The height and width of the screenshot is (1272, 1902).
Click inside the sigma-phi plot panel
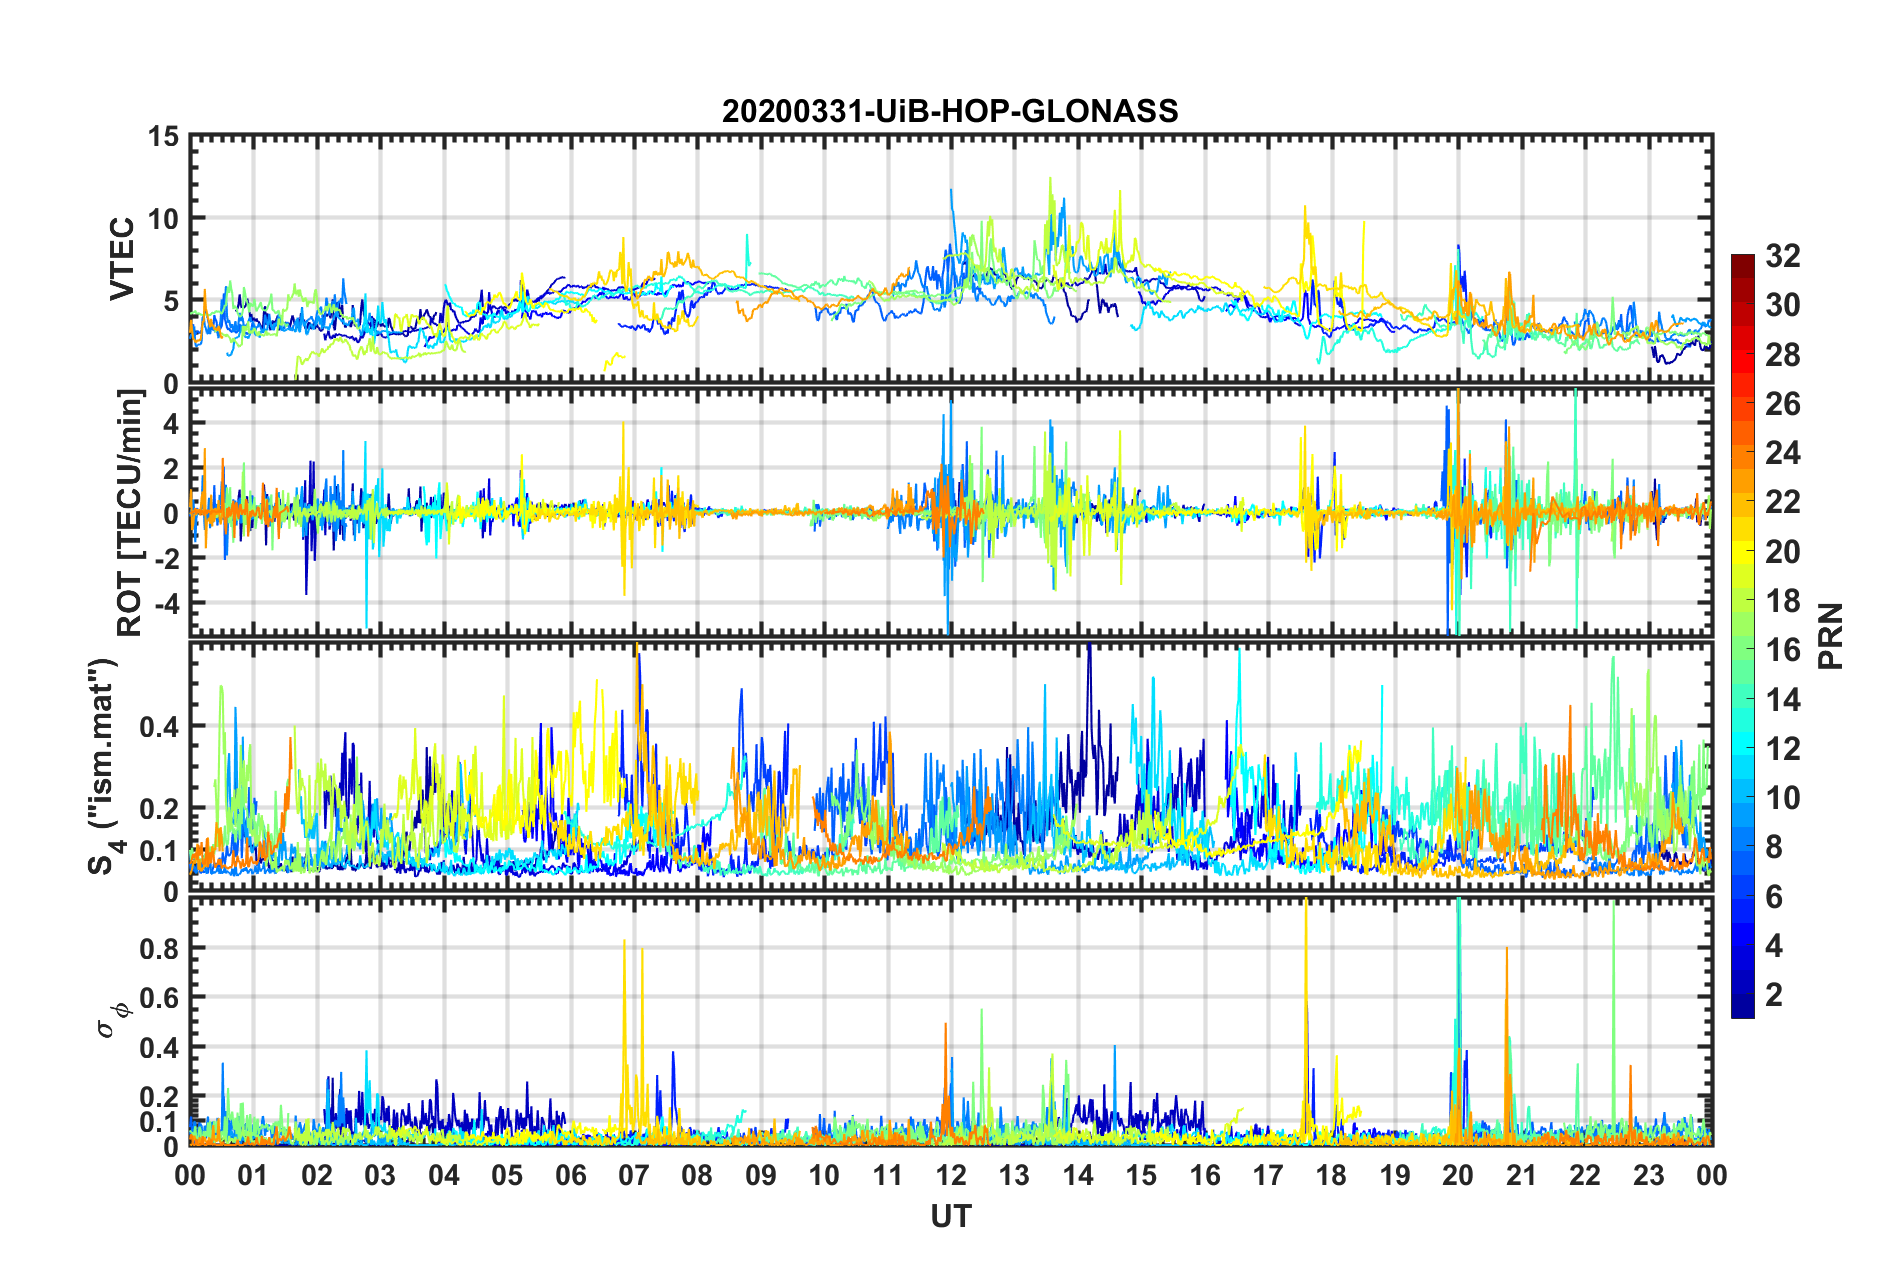(951, 1022)
